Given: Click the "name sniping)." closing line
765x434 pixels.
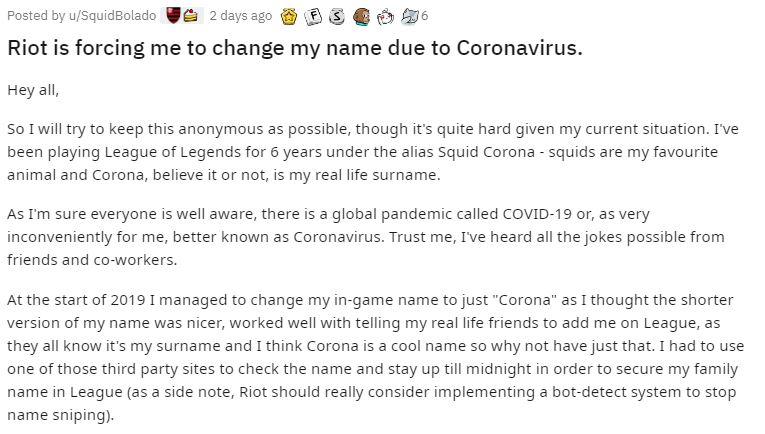Looking at the screenshot, I should coord(60,415).
